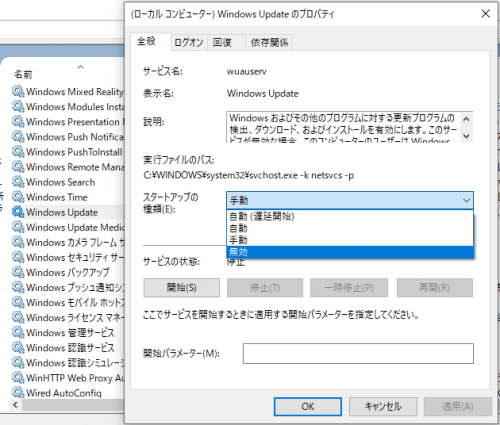This screenshot has width=500, height=425.
Task: Click the 一時停止(P) button
Action: [349, 288]
